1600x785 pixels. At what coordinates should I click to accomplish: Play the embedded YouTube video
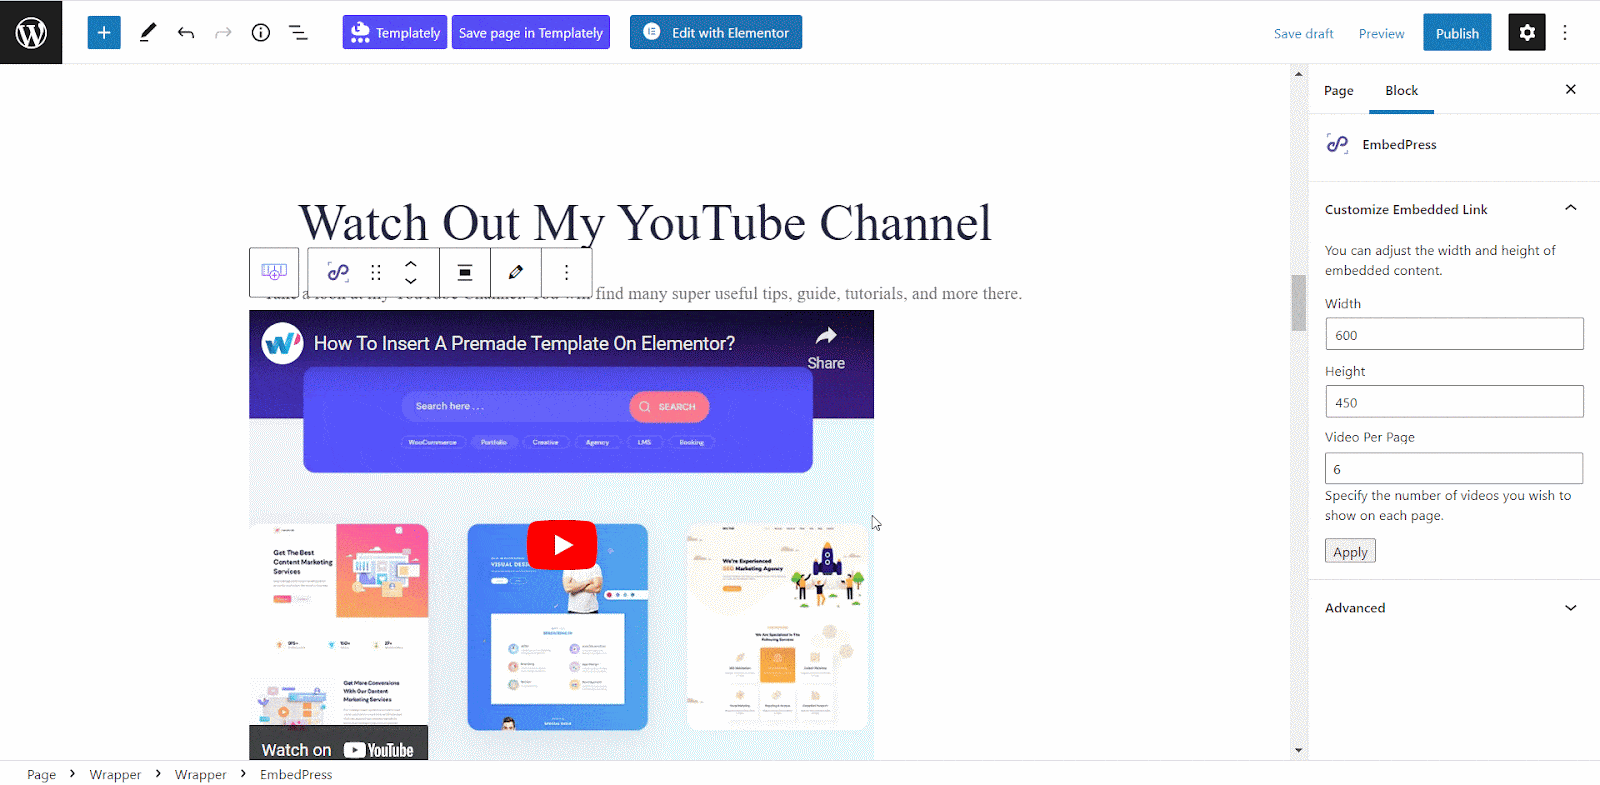[562, 545]
